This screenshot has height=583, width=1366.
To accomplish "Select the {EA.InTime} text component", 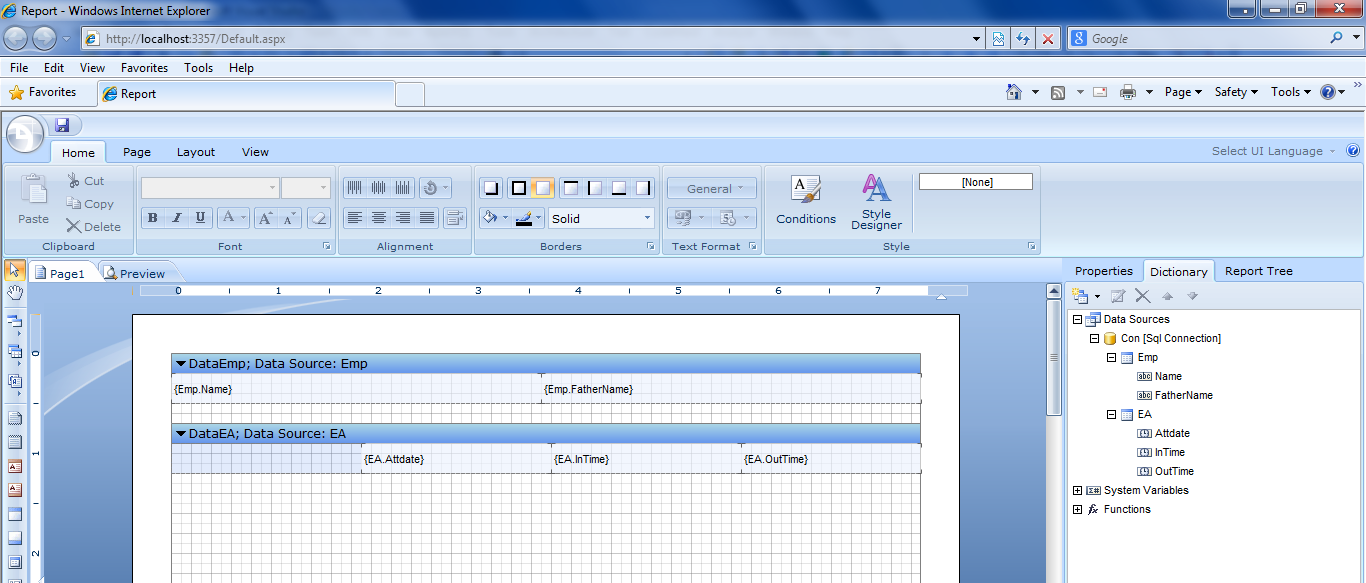I will click(646, 459).
